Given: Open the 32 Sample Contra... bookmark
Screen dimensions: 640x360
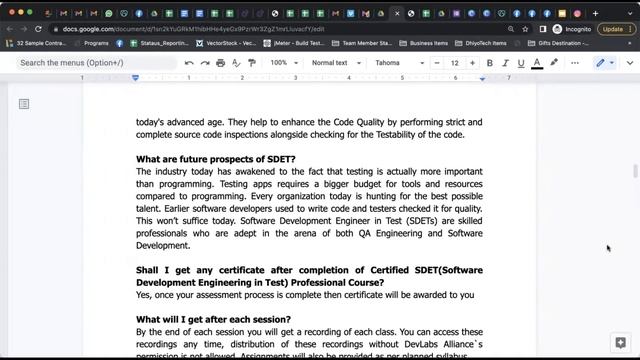Looking at the screenshot, I should (36, 43).
